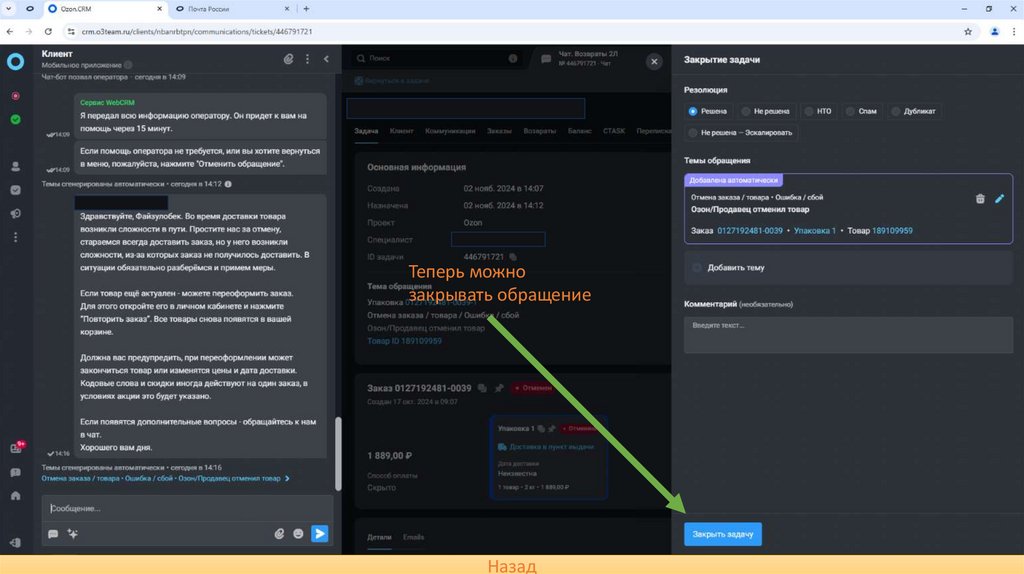Click the info icon next to Мобильное приложение
Screen dimensions: 1024x574
coord(128,65)
